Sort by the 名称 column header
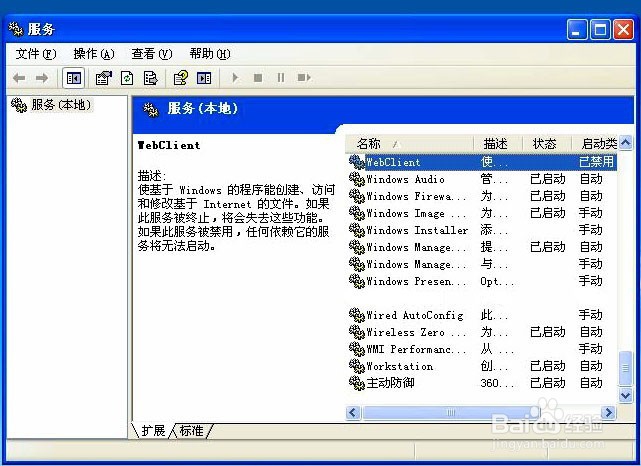641x466 pixels. (409, 143)
